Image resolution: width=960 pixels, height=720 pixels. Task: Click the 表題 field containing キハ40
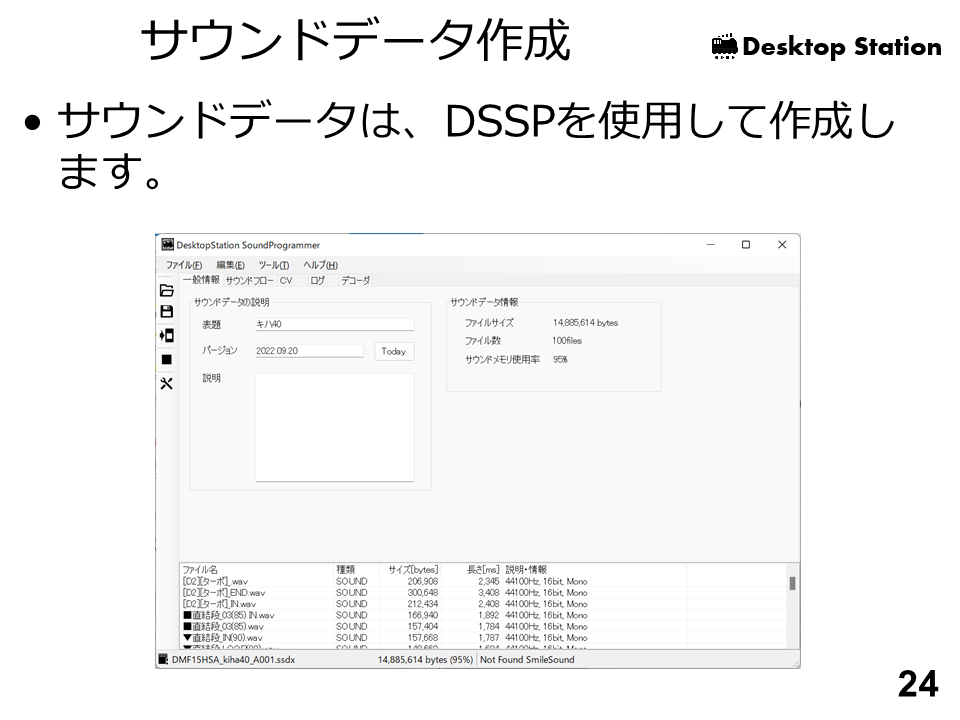pyautogui.click(x=334, y=324)
